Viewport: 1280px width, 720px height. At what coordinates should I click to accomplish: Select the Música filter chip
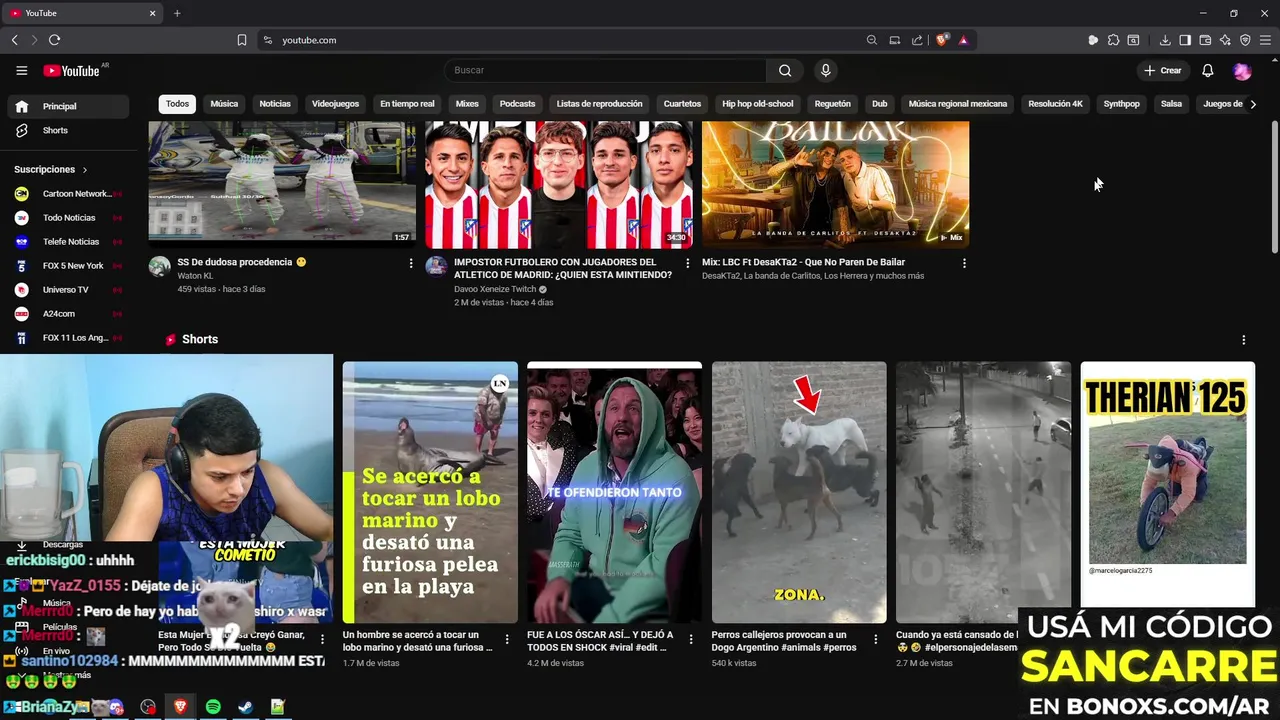[x=224, y=104]
